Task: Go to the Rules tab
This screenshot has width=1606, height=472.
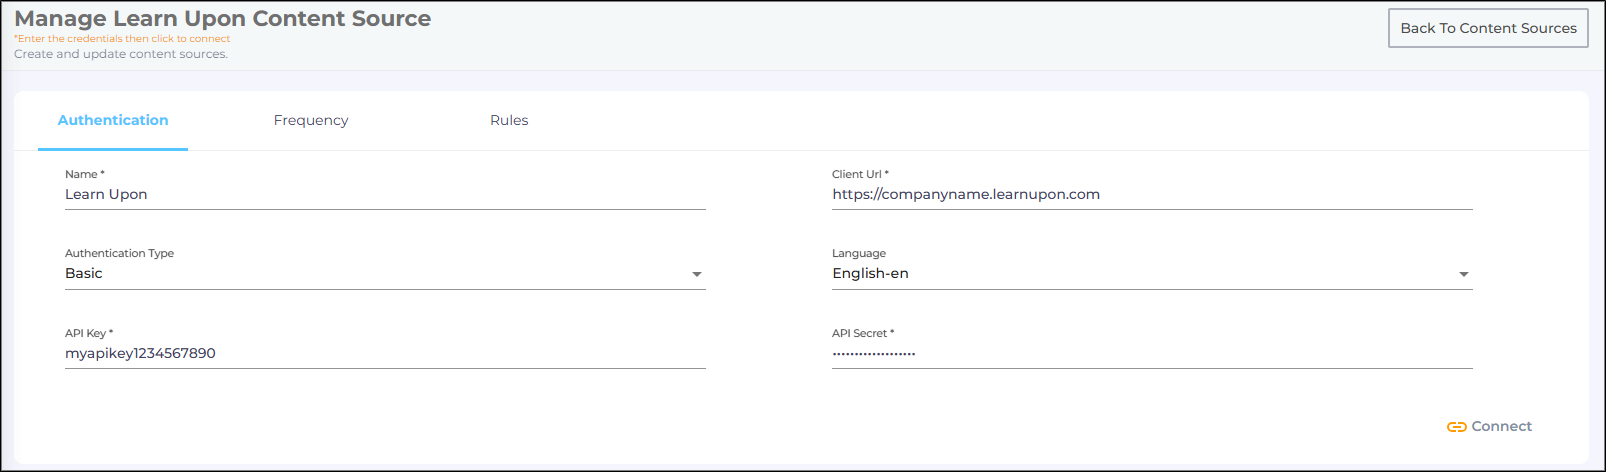Action: (x=509, y=120)
